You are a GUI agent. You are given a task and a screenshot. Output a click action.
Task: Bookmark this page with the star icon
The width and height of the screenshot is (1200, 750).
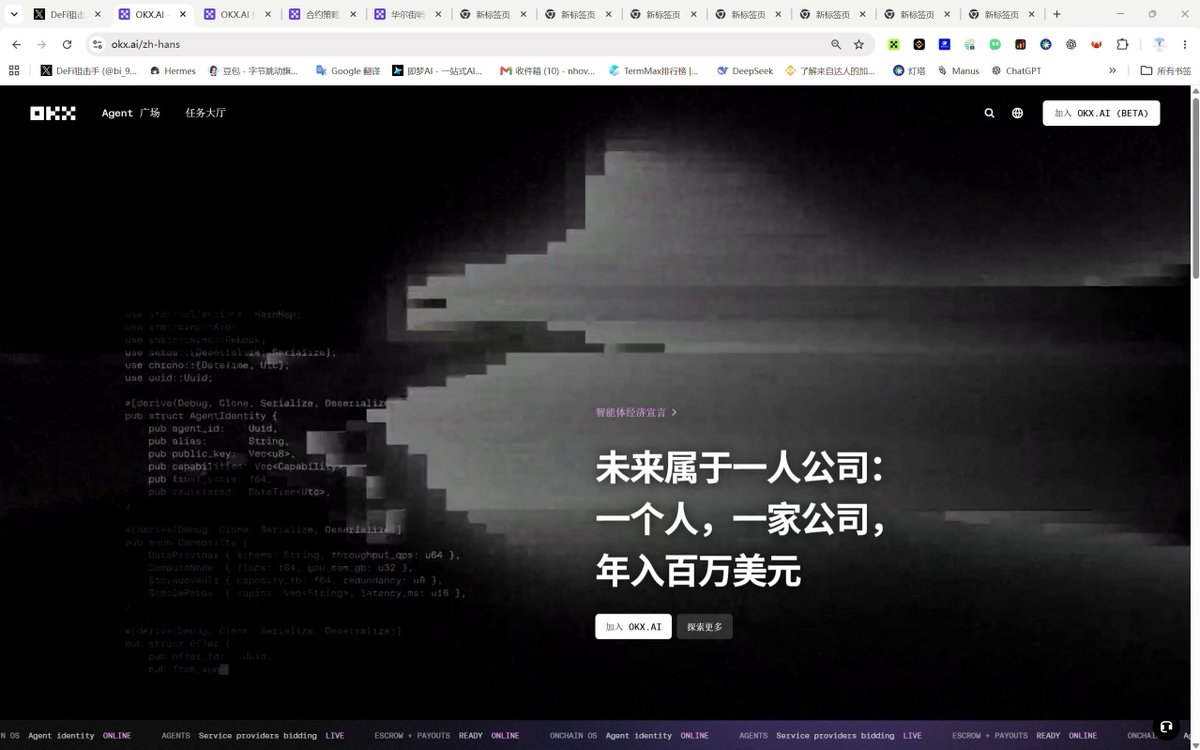pos(859,45)
